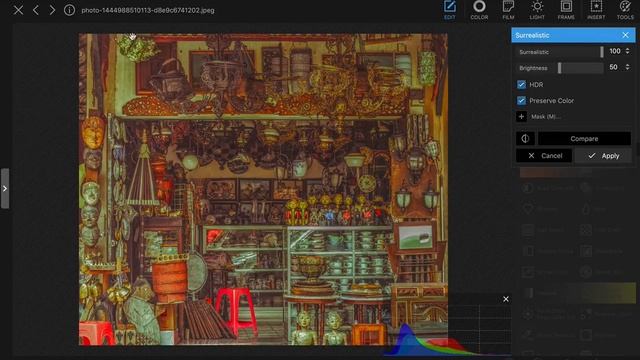Cancel the Surrealistic effect
The image size is (640, 360).
coord(544,156)
